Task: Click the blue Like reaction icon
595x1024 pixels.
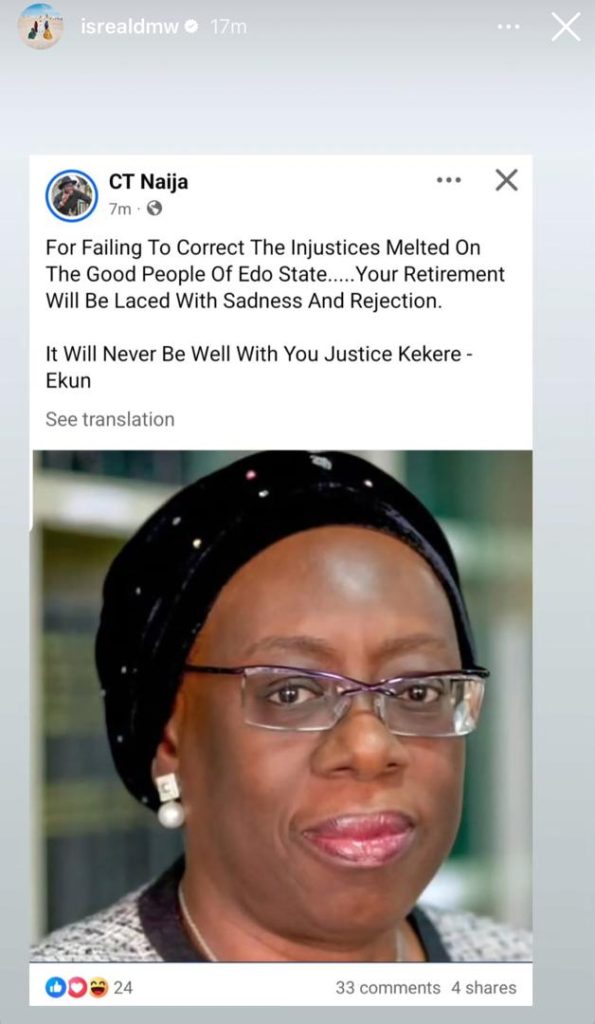Action: [x=54, y=988]
